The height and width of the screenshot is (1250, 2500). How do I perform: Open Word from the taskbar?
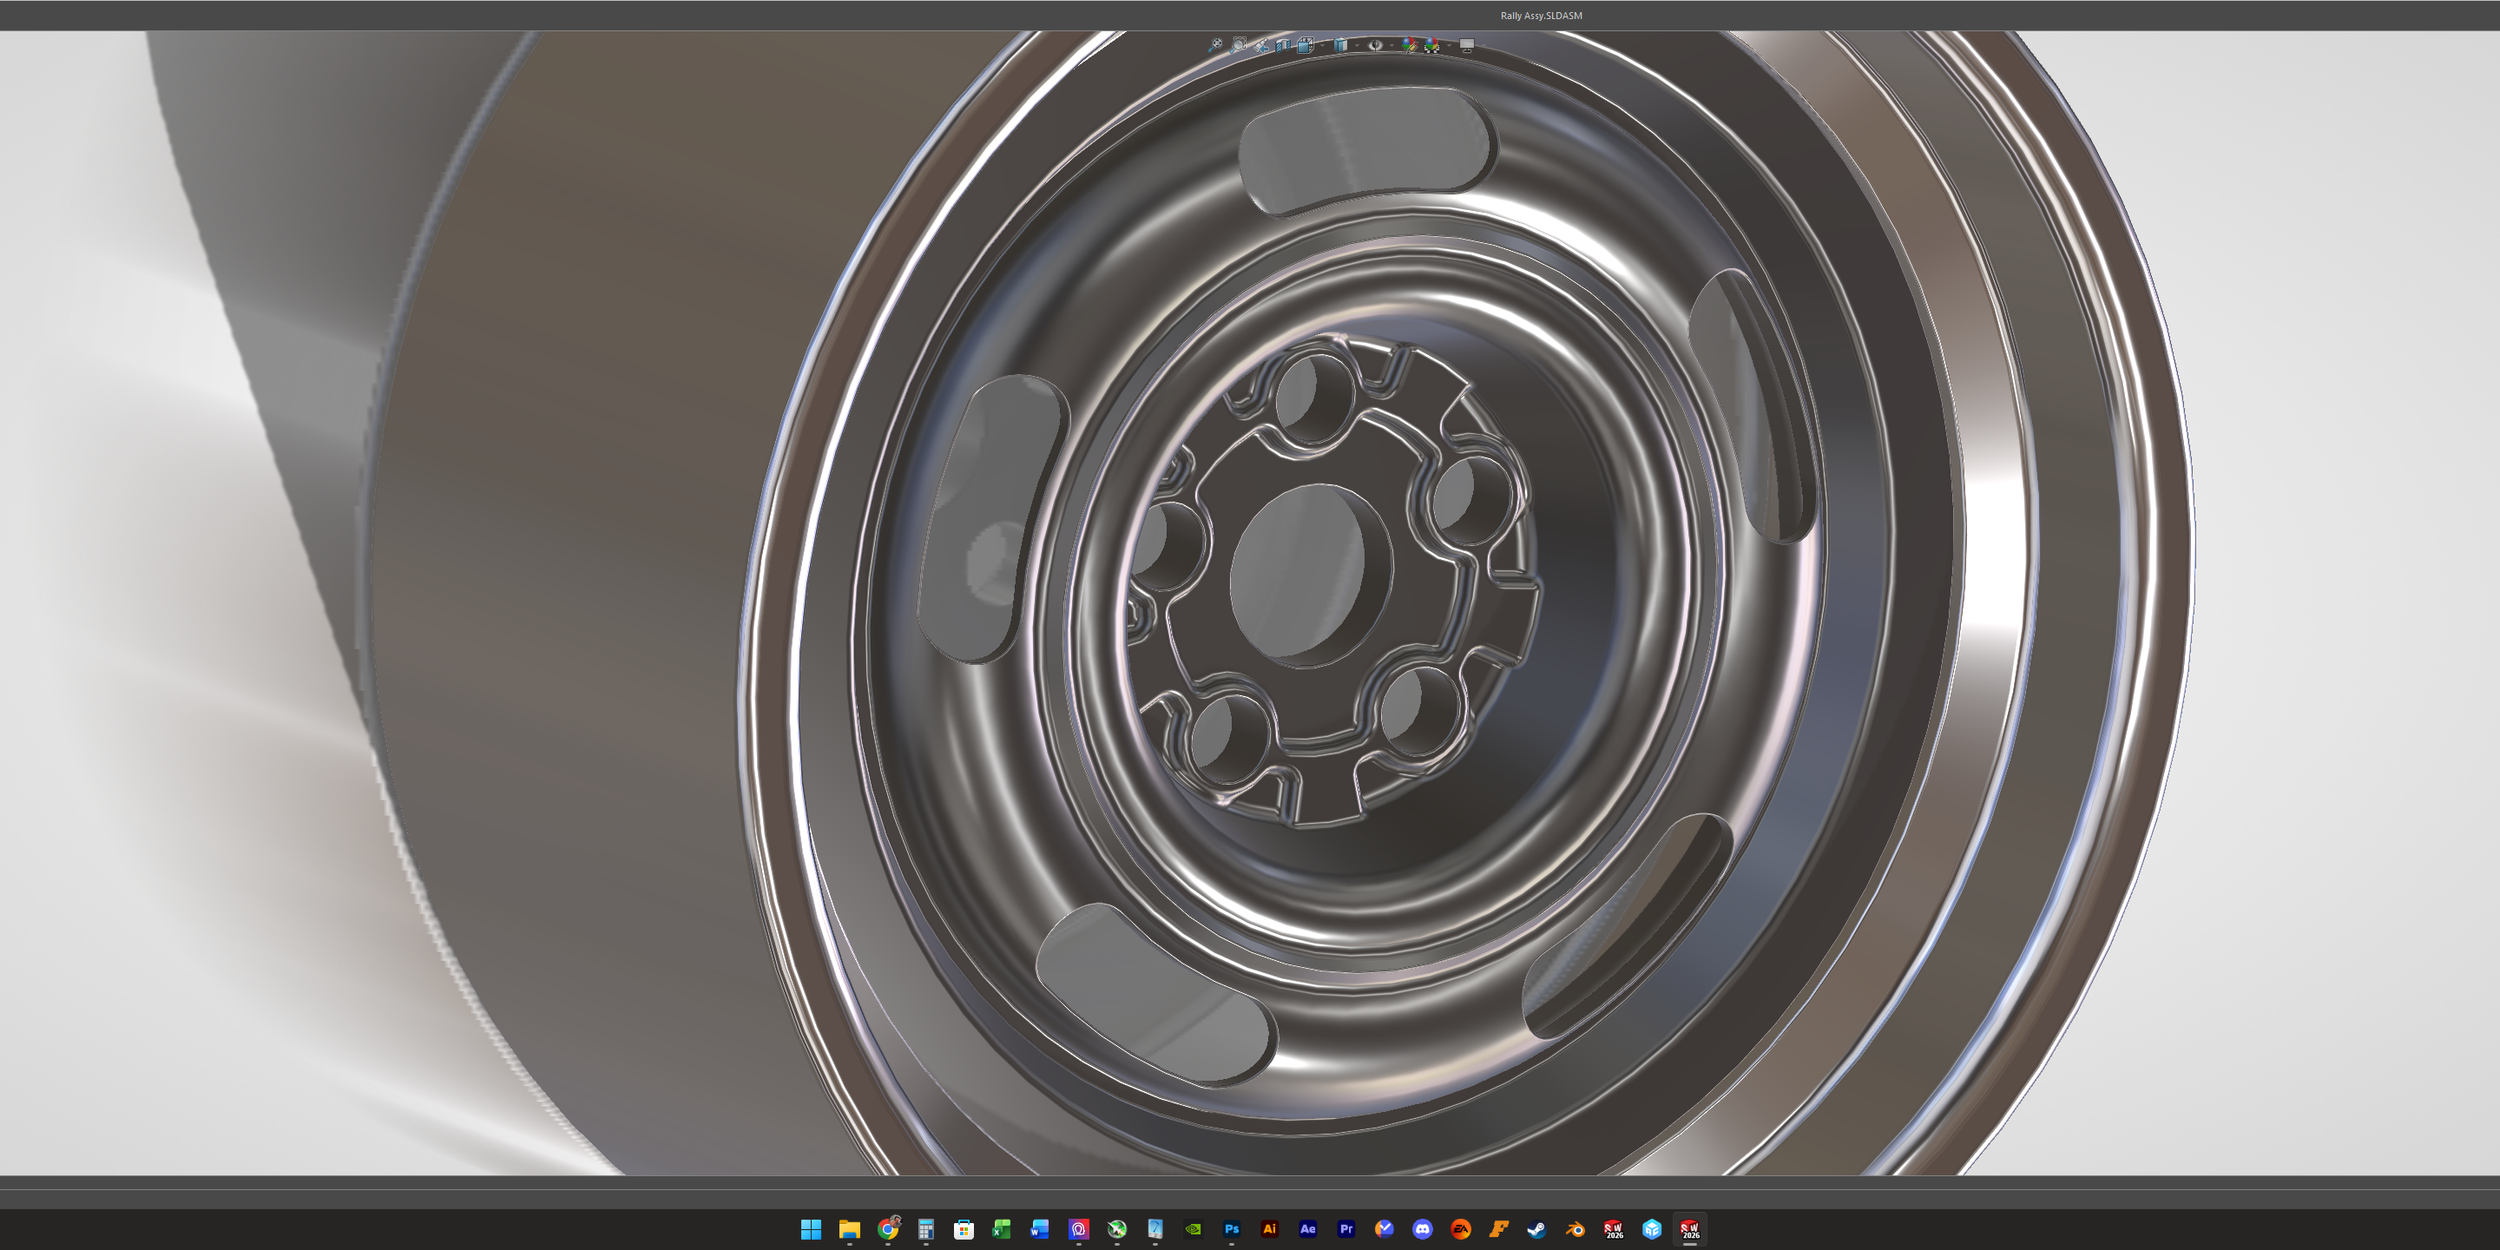pyautogui.click(x=1040, y=1229)
